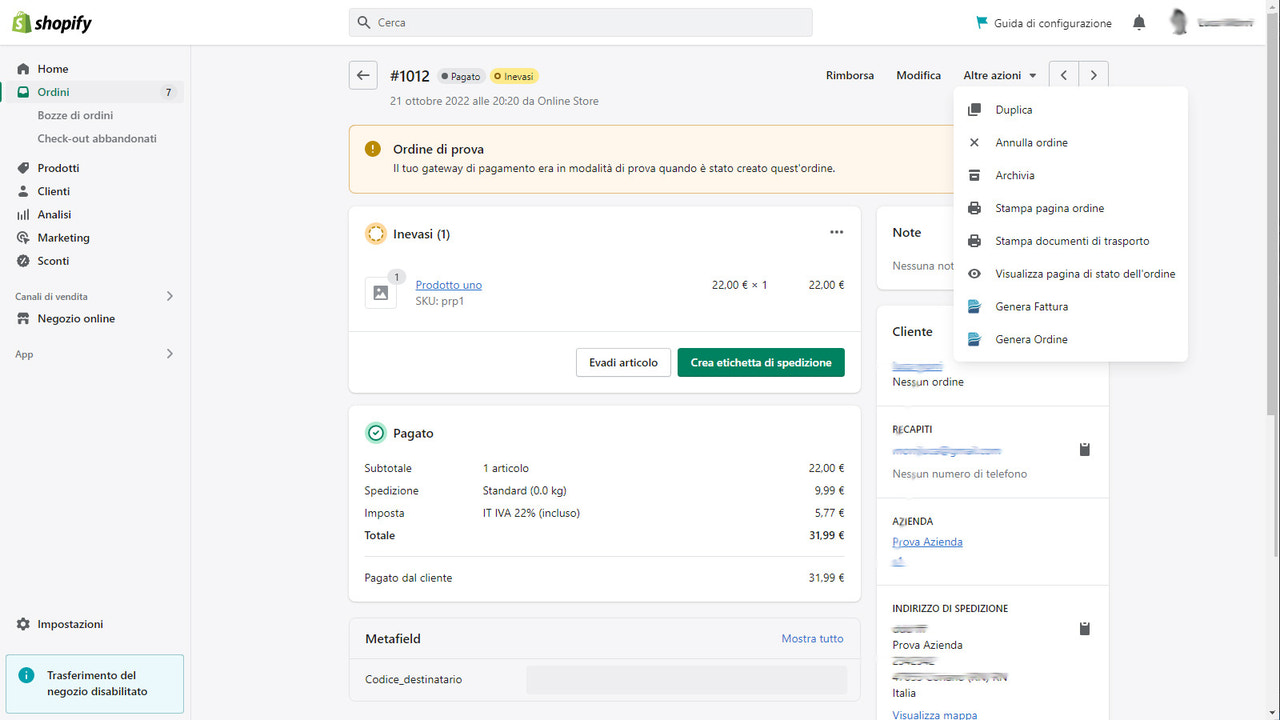Click the Ordini inbox icon
This screenshot has height=720, width=1280.
(23, 92)
